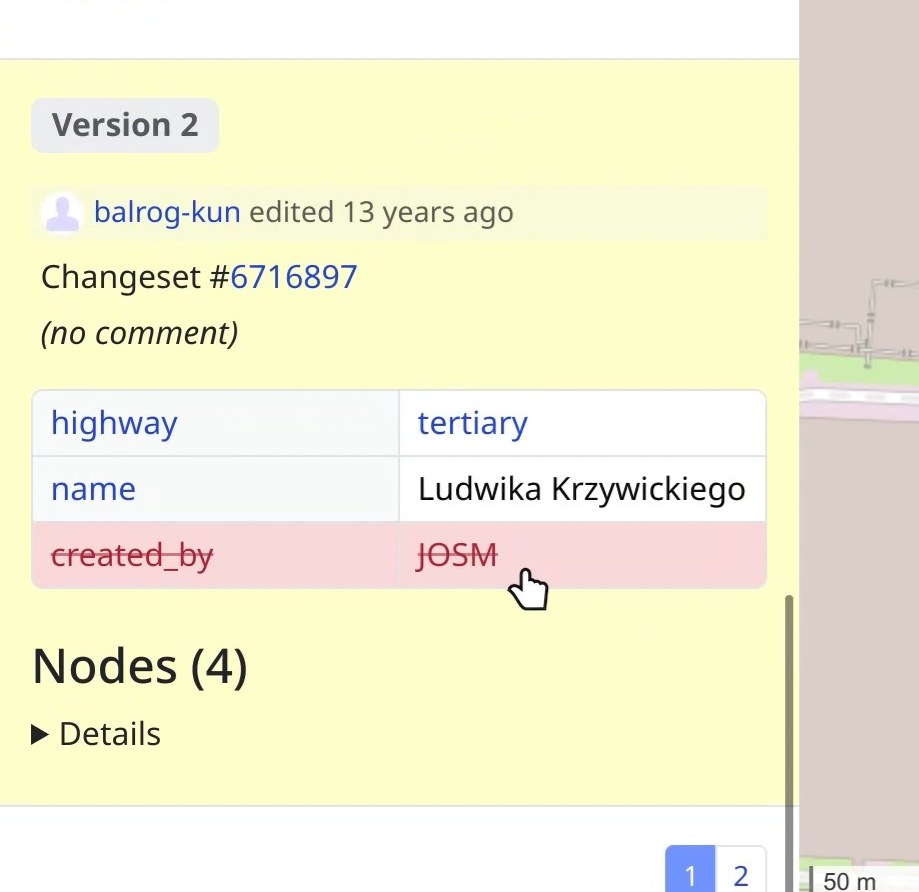Go to page 2 of history
Viewport: 919px width, 892px height.
tap(740, 875)
